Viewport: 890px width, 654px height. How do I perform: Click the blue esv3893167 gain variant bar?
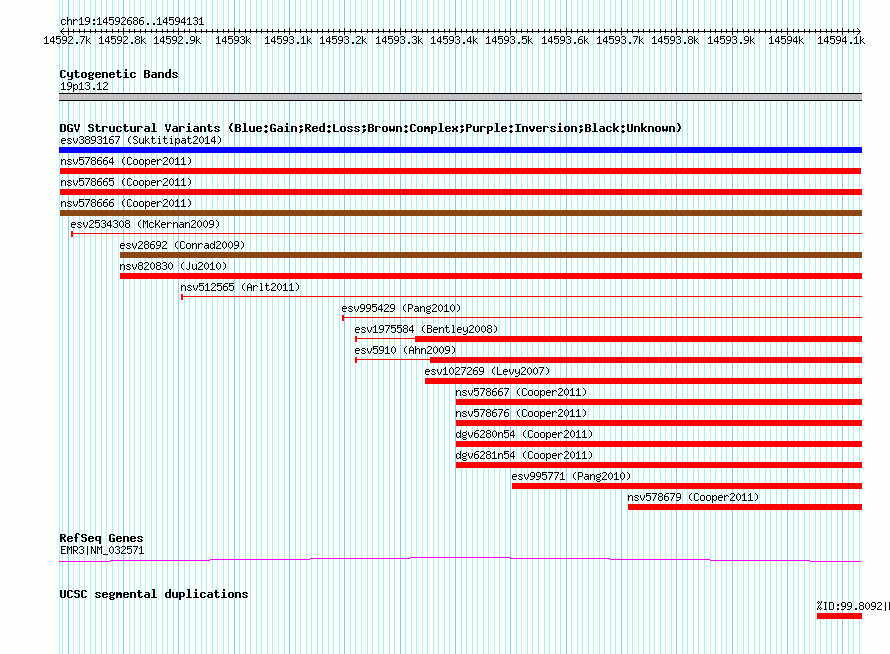460,150
